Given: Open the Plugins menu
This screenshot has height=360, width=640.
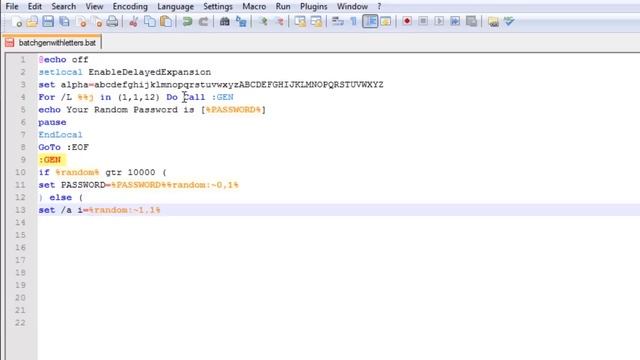Looking at the screenshot, I should tap(313, 7).
